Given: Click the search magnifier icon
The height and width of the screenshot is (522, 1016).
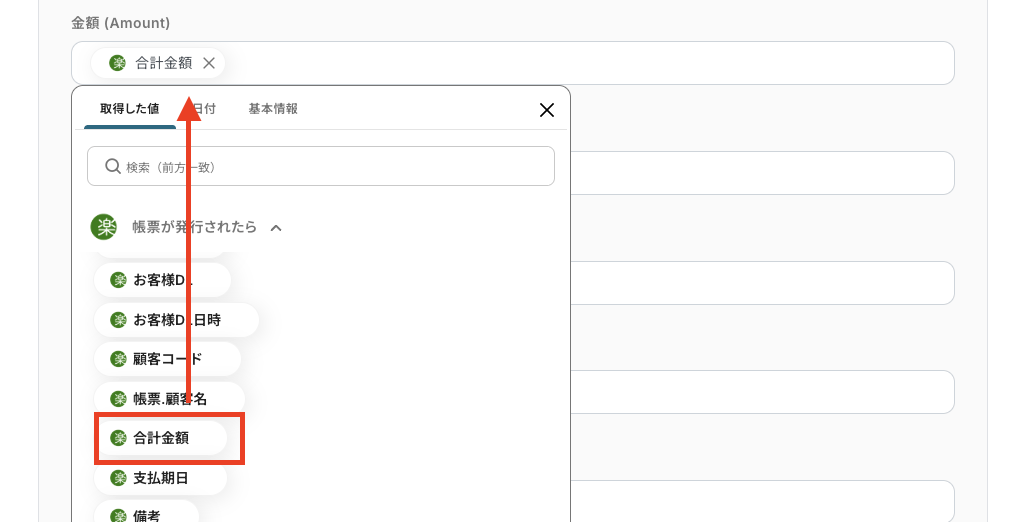Looking at the screenshot, I should (113, 166).
